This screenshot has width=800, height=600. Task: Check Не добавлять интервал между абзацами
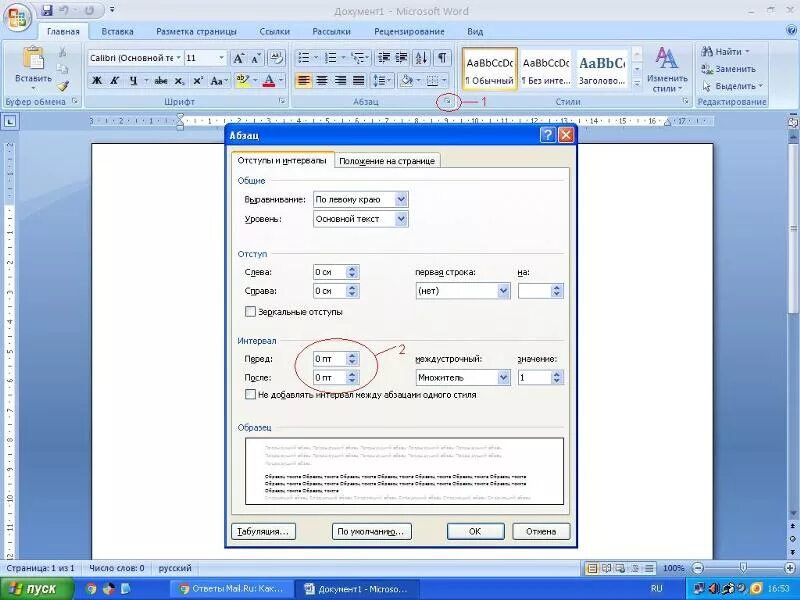point(250,394)
